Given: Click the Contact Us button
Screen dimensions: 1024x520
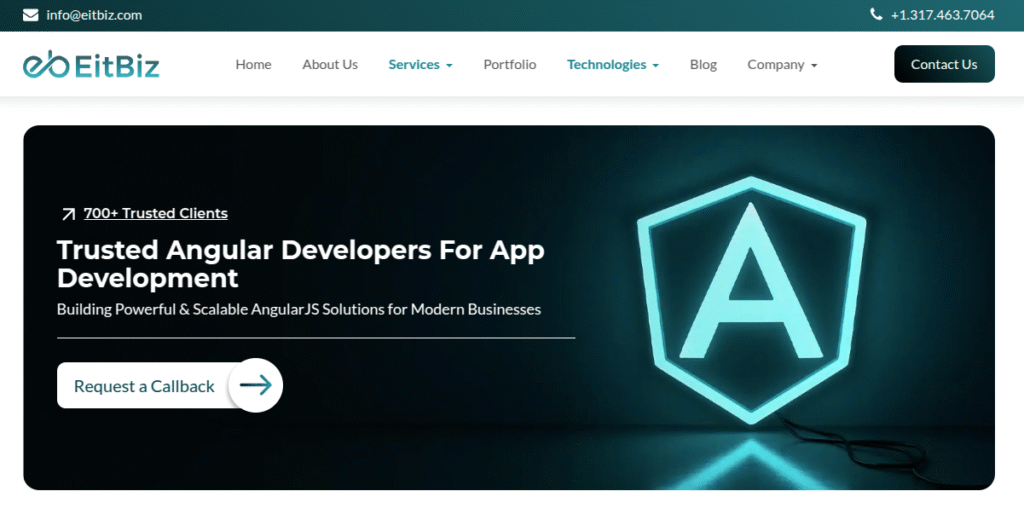Looking at the screenshot, I should 944,64.
